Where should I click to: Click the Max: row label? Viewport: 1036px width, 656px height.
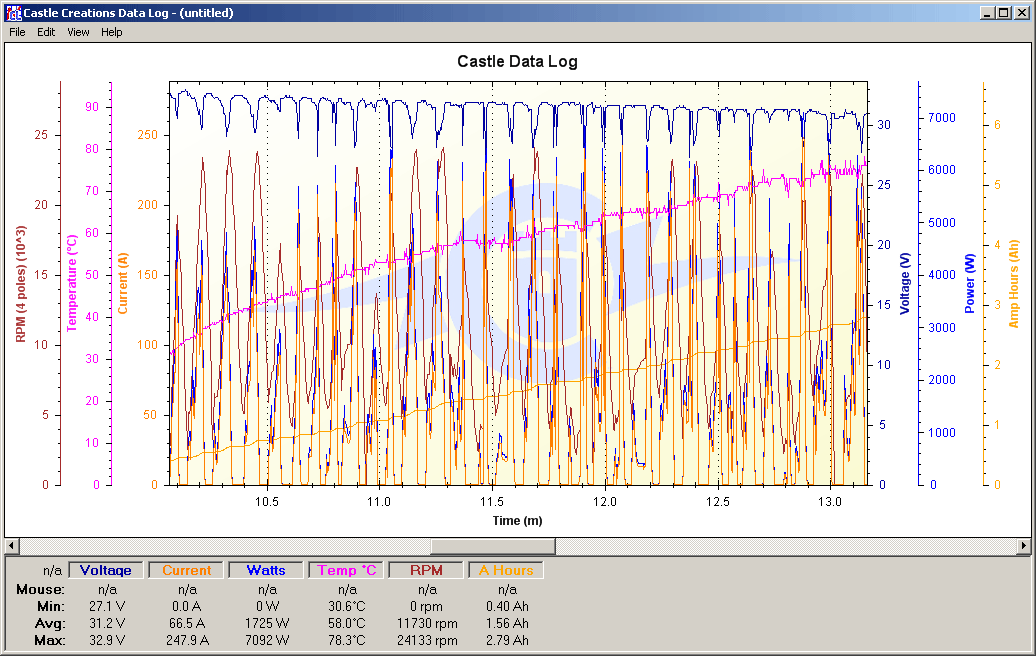coord(50,640)
